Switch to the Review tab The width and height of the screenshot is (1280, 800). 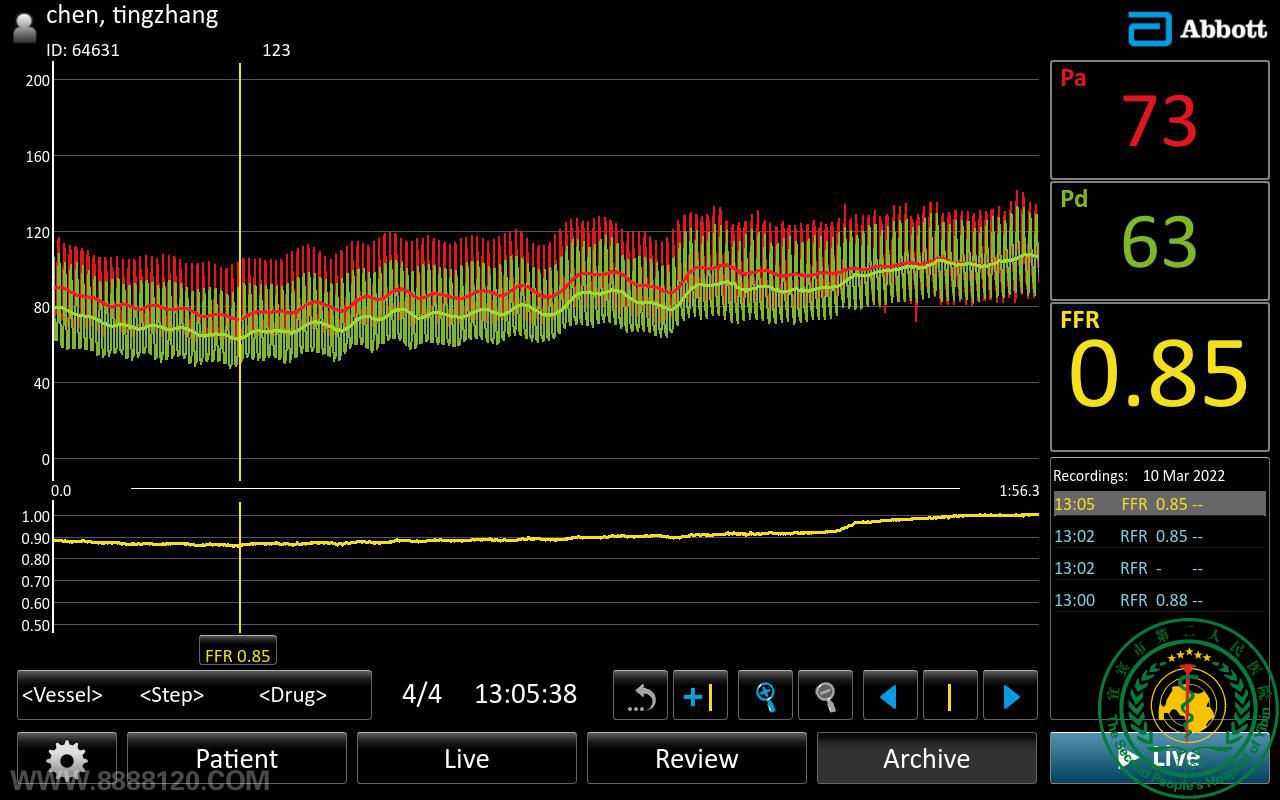click(696, 759)
